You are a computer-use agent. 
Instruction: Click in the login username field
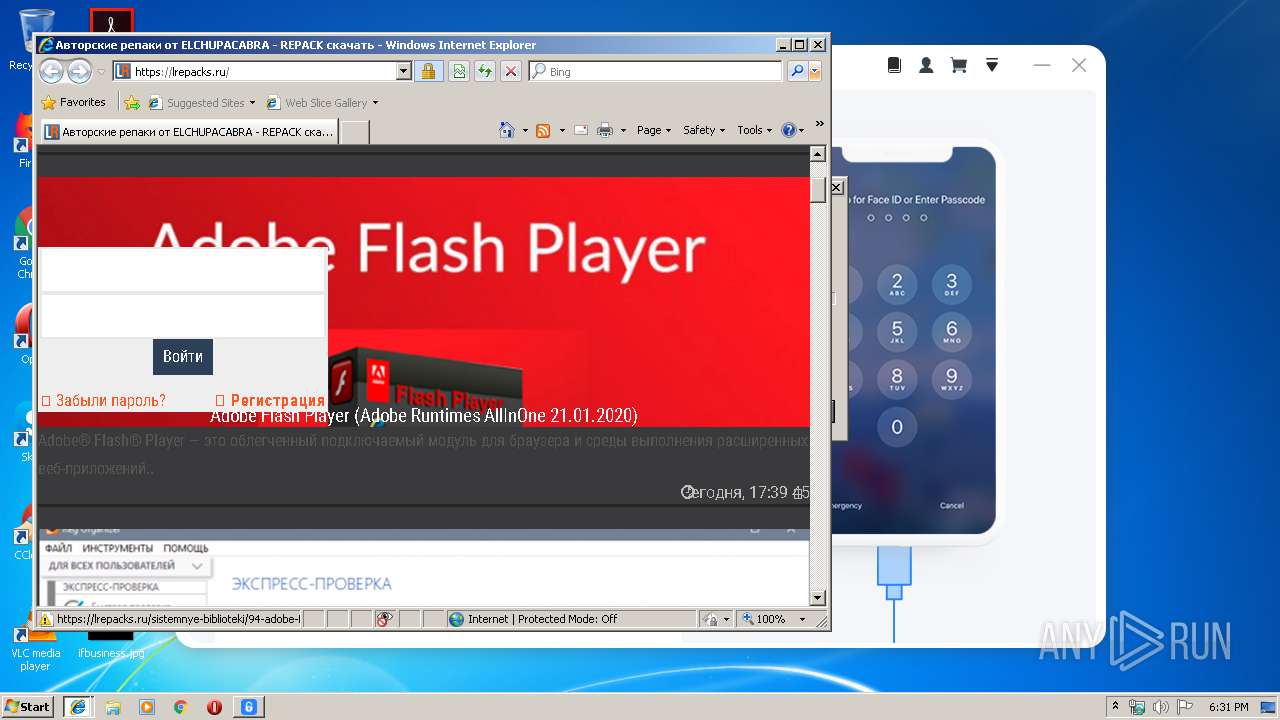pos(183,269)
